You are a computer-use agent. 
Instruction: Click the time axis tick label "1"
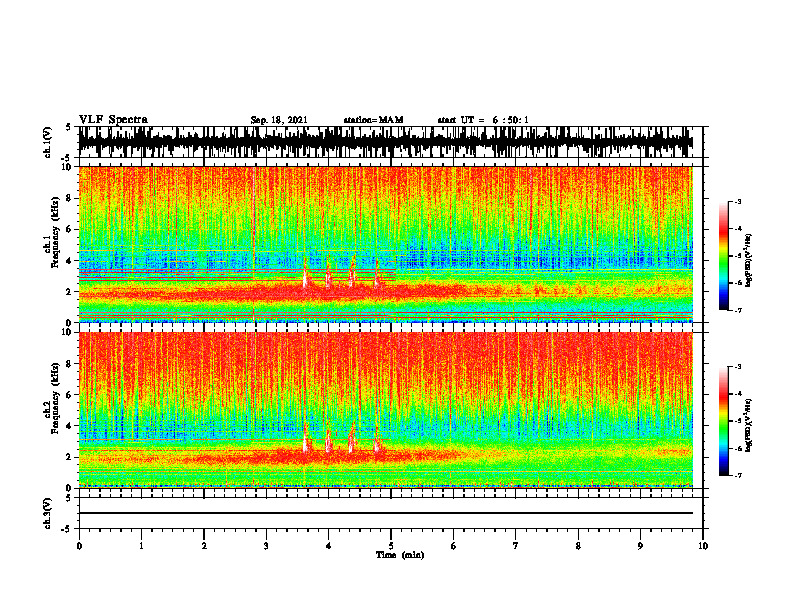(x=141, y=546)
